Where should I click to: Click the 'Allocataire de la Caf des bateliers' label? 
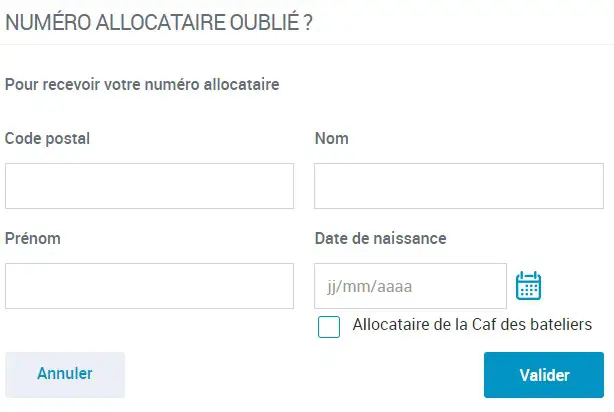[472, 324]
